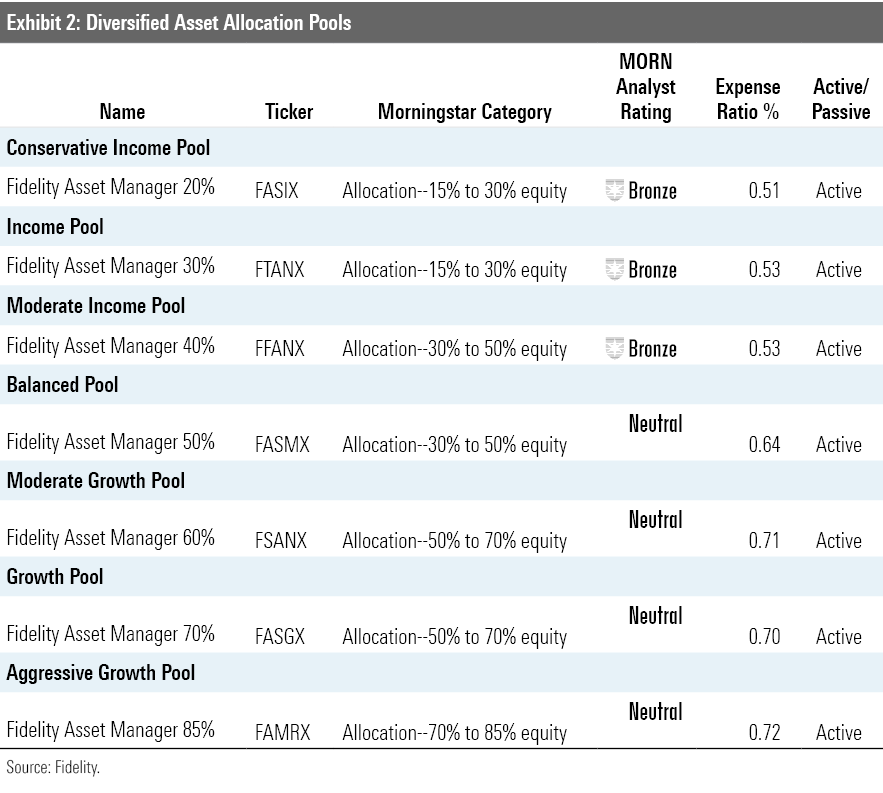Click the Aggressive Growth Pool section heading

click(101, 673)
